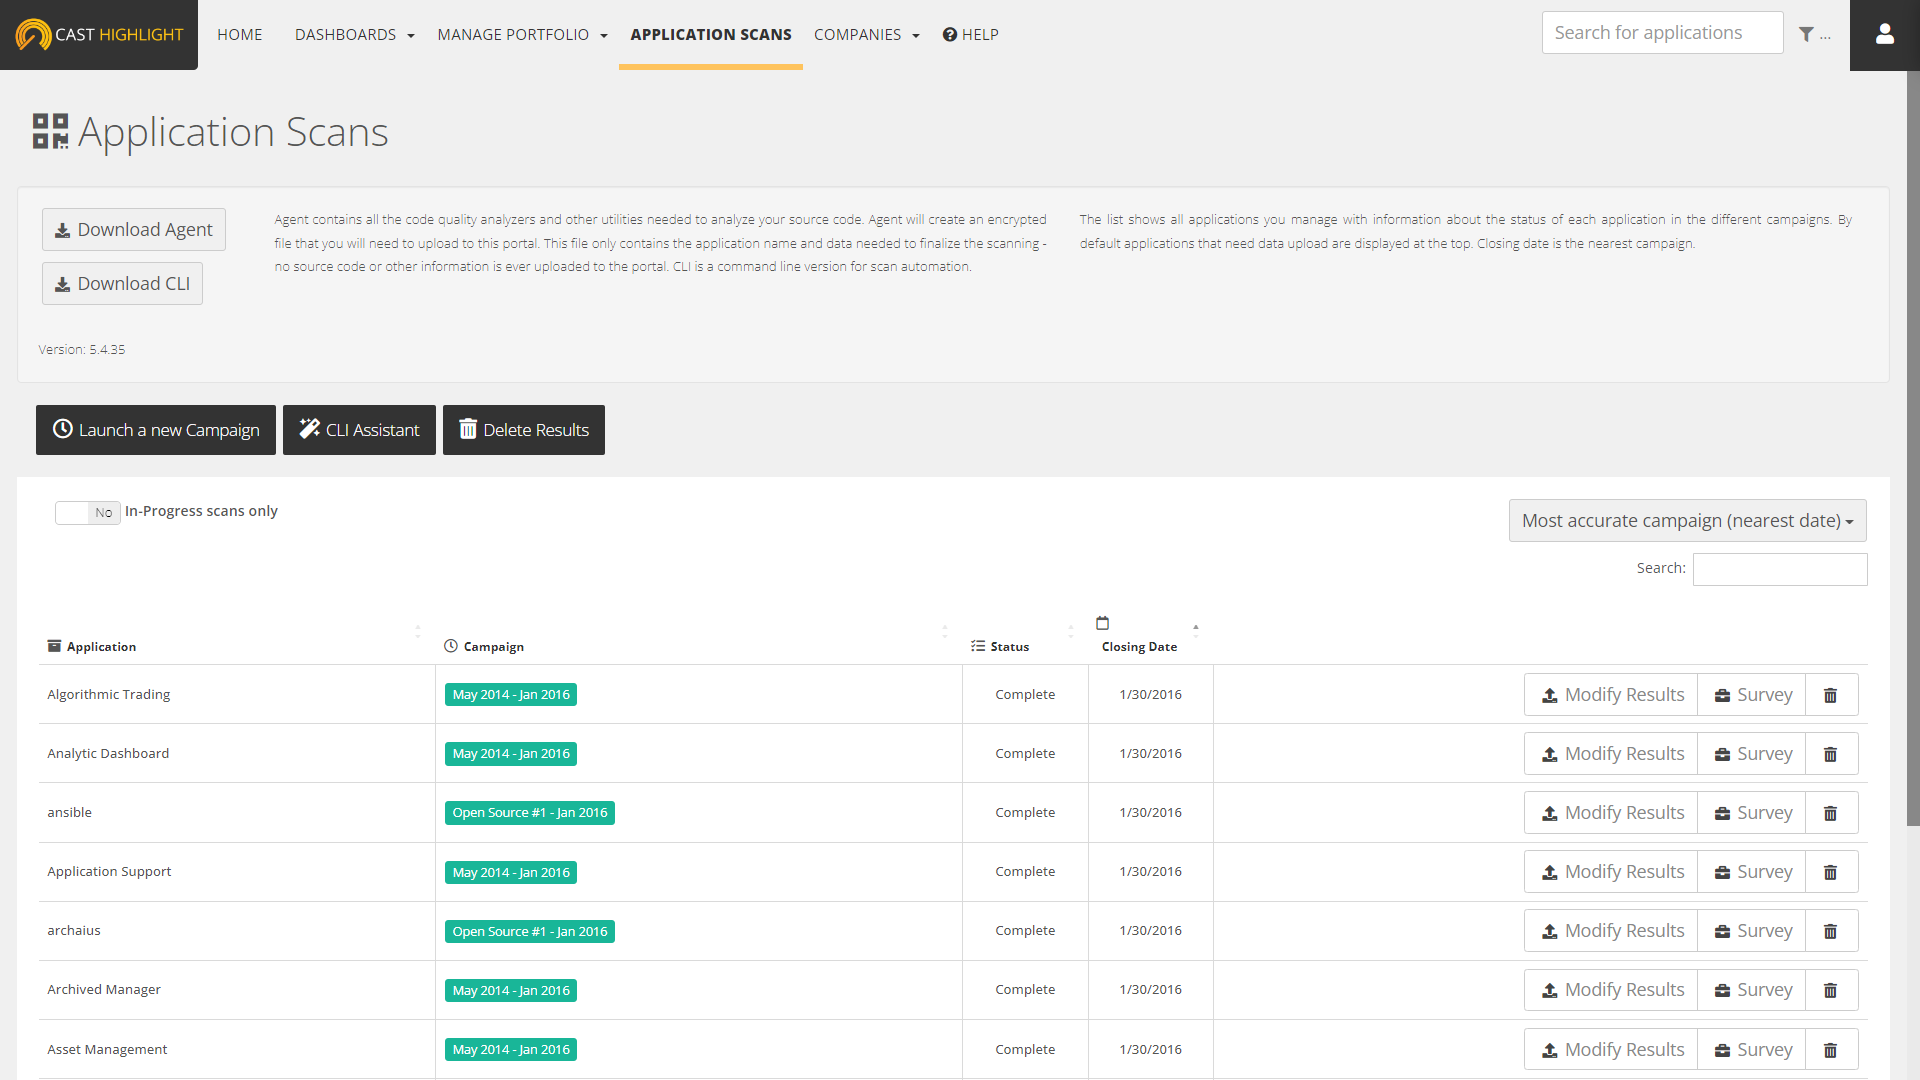Screen dimensions: 1920x1080
Task: Click Download CLI button
Action: pos(122,283)
